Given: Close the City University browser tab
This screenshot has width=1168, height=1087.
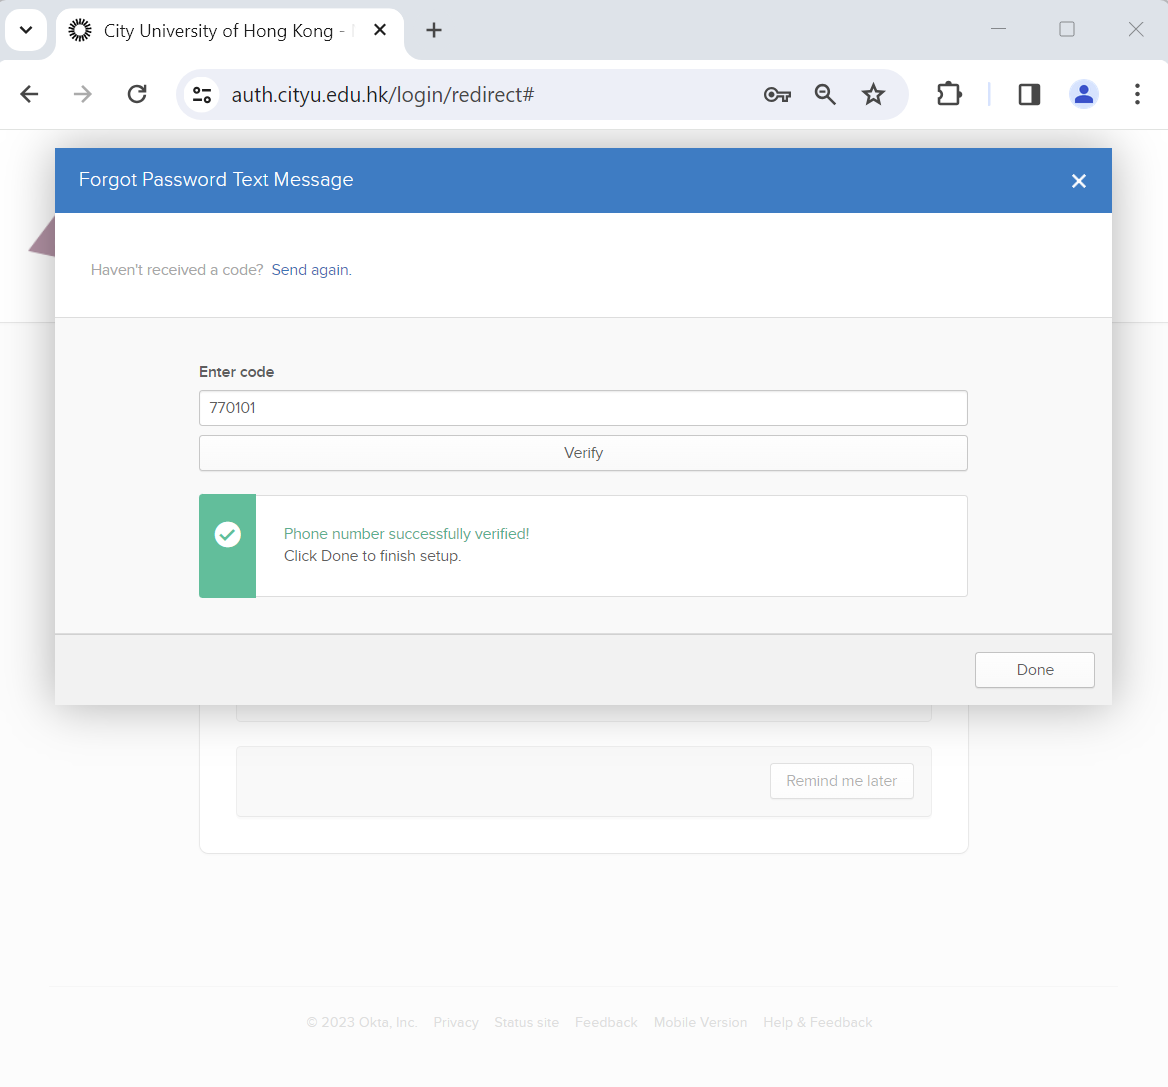Looking at the screenshot, I should tap(380, 30).
